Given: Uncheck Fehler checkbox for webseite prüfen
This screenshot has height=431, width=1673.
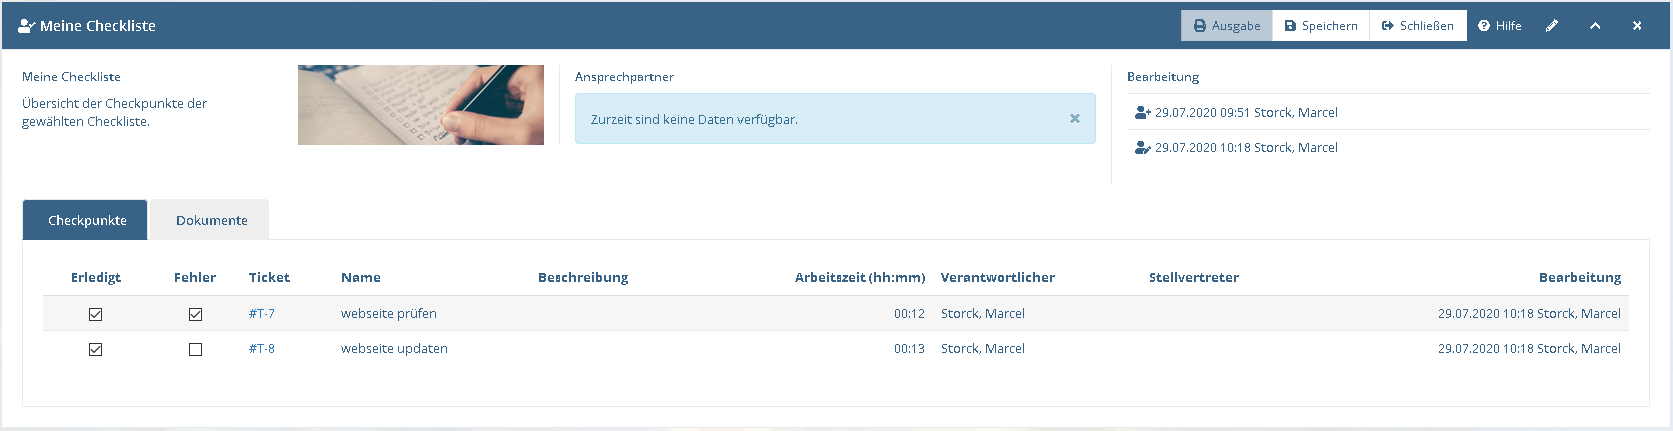Looking at the screenshot, I should pyautogui.click(x=195, y=314).
